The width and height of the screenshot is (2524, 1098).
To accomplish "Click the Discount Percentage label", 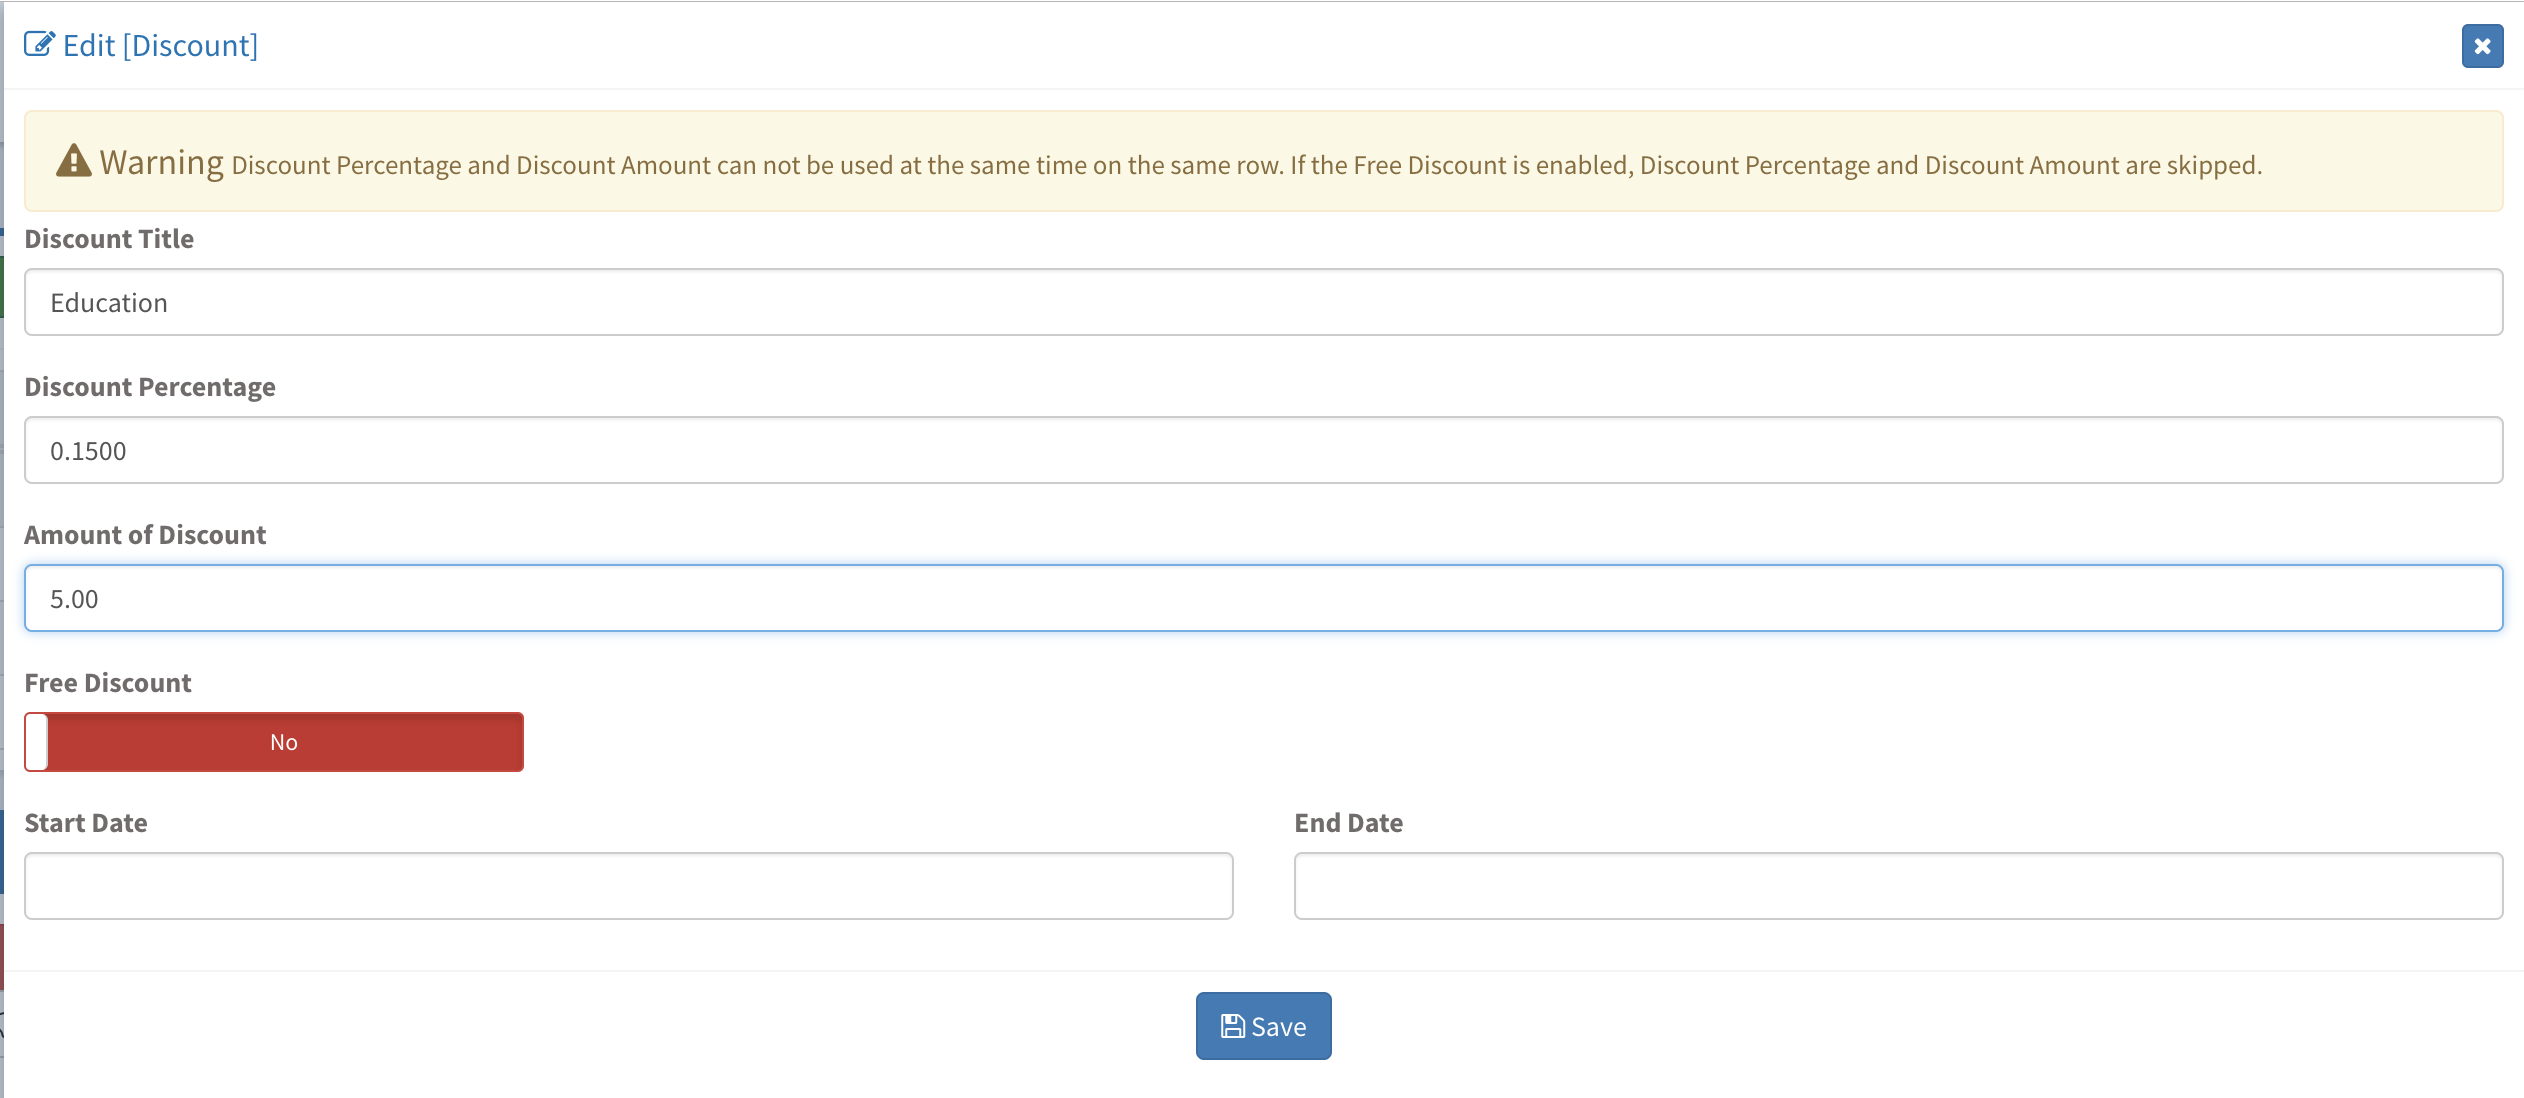I will click(x=150, y=387).
